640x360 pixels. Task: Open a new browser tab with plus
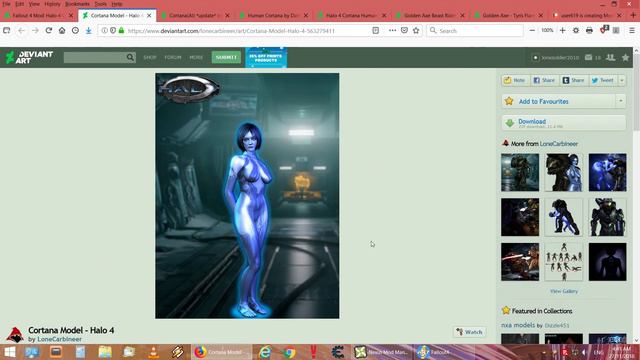pos(633,15)
